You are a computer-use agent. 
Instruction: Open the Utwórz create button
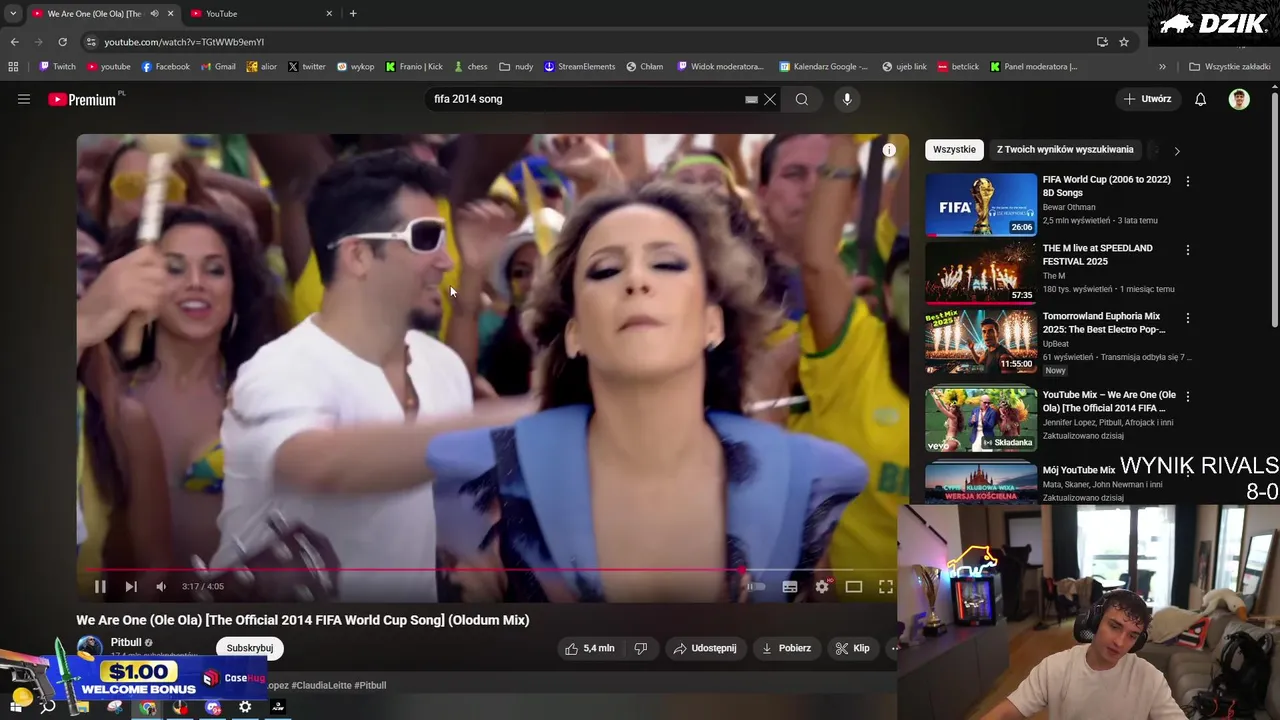tap(1147, 99)
